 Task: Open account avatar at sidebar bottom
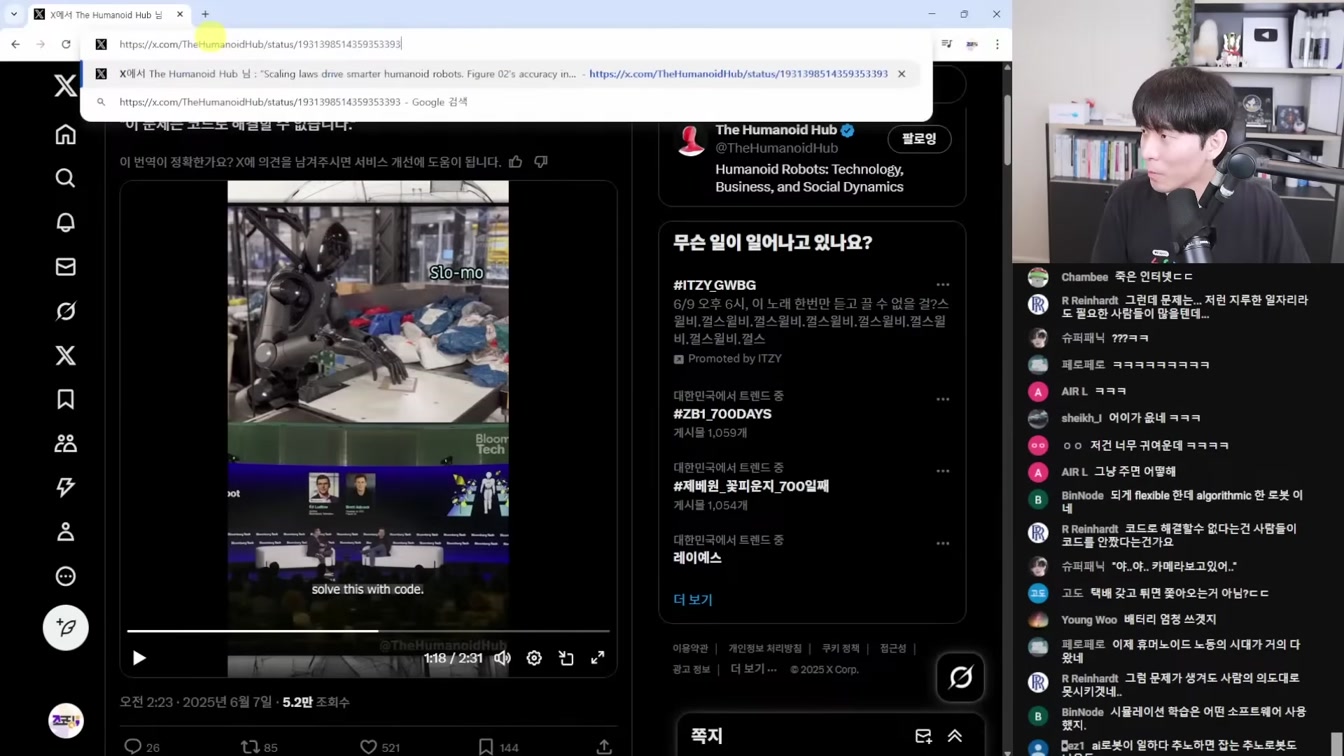point(65,721)
